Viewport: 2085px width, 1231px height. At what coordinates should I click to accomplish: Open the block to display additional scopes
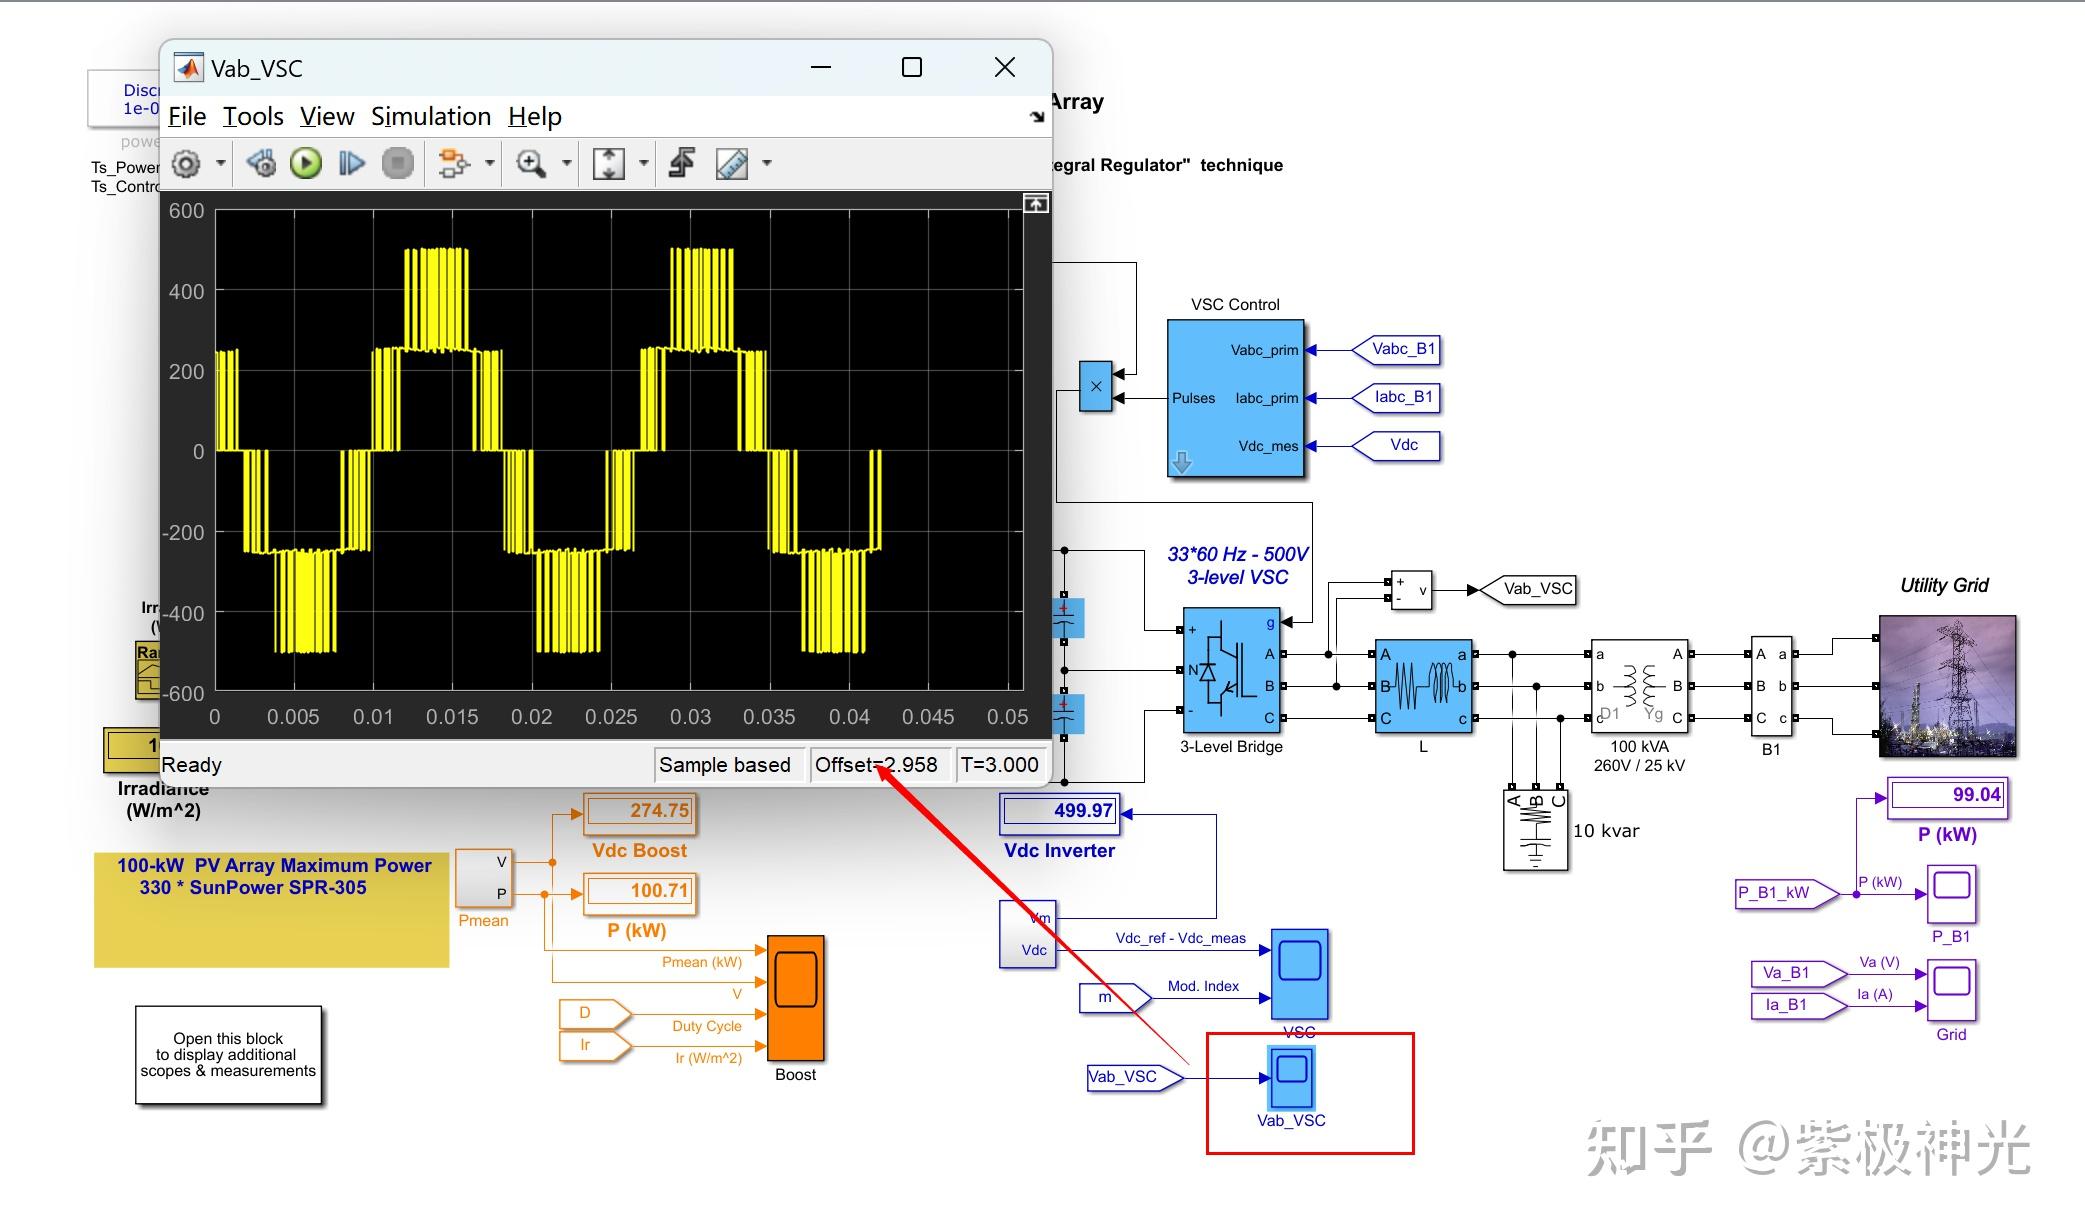[228, 1054]
